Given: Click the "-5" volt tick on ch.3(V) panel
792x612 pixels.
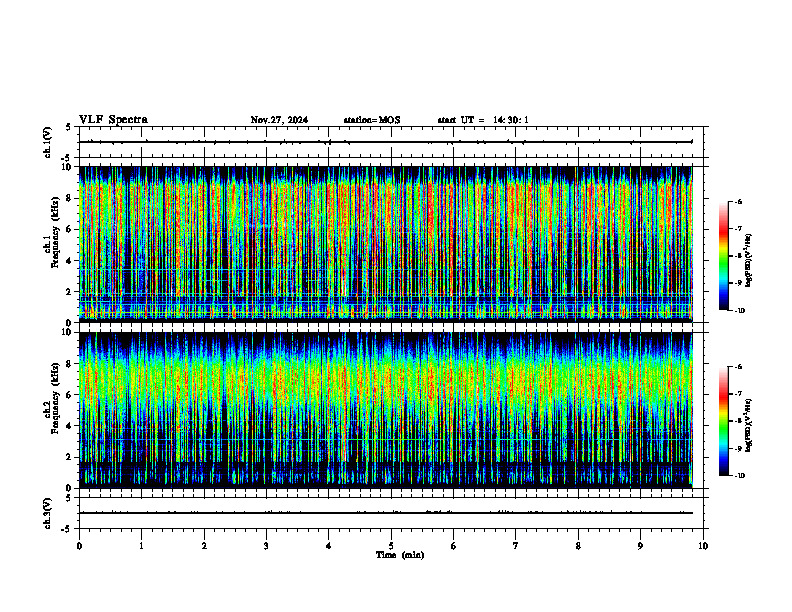Looking at the screenshot, I should (67, 529).
